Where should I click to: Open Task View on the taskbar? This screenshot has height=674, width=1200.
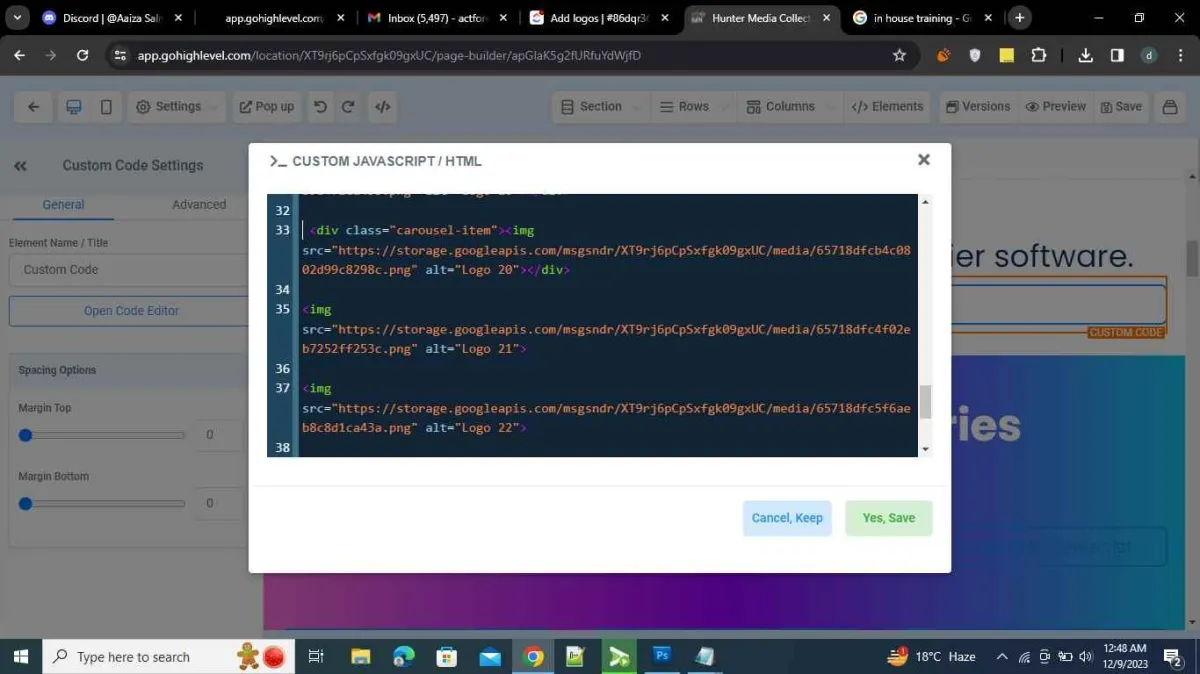[x=316, y=657]
